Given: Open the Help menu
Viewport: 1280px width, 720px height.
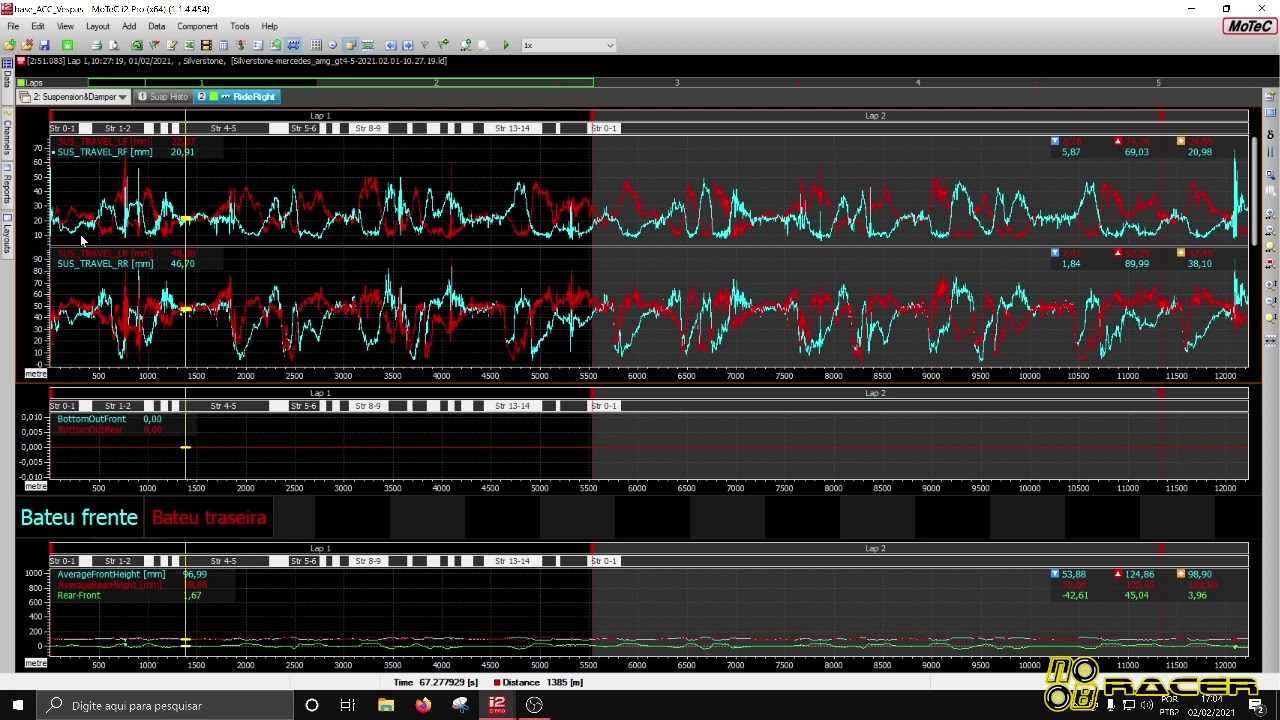Looking at the screenshot, I should coord(270,26).
